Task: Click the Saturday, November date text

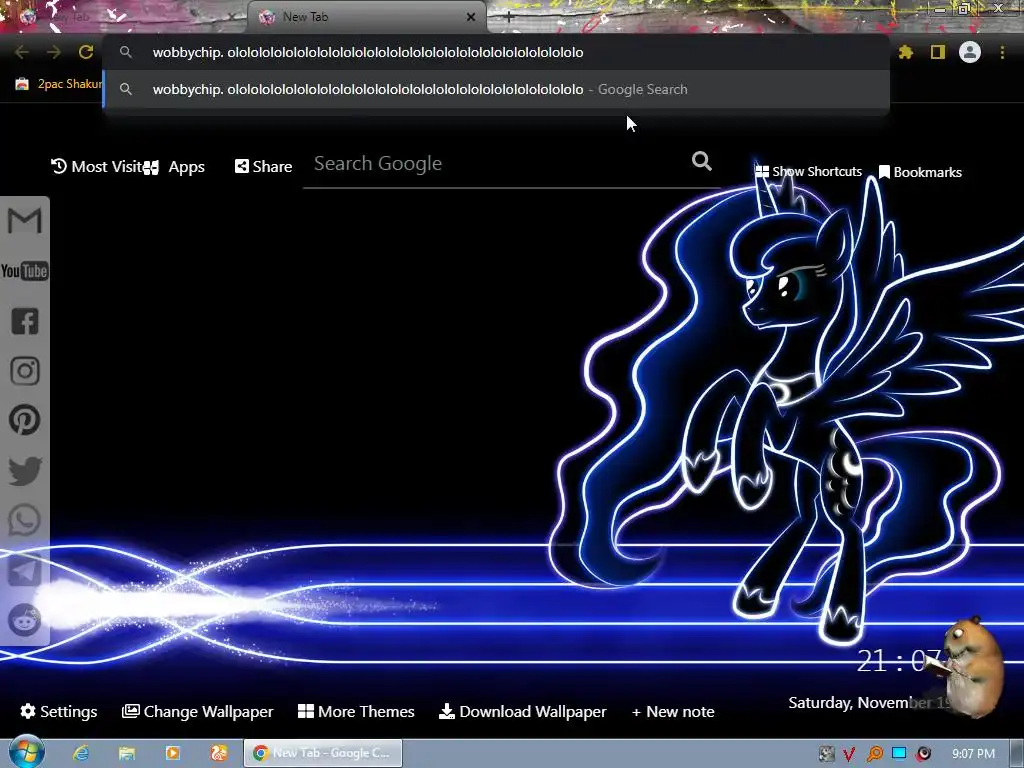Action: pyautogui.click(x=869, y=703)
